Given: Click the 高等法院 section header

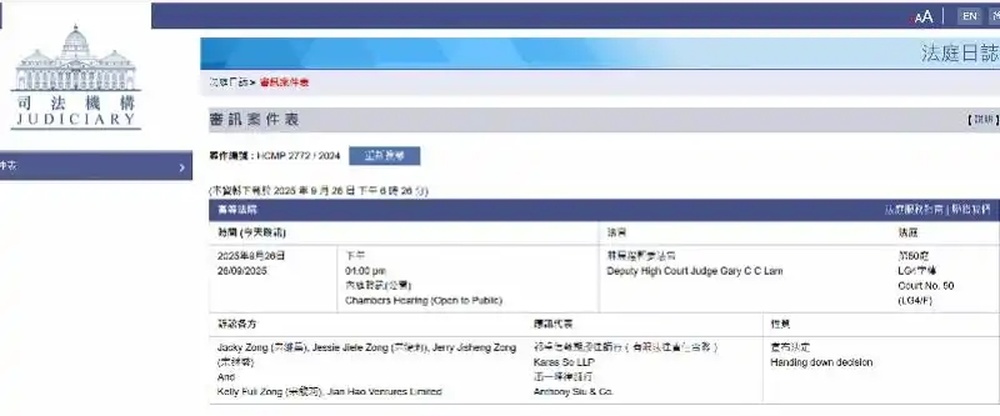Looking at the screenshot, I should coord(238,210).
